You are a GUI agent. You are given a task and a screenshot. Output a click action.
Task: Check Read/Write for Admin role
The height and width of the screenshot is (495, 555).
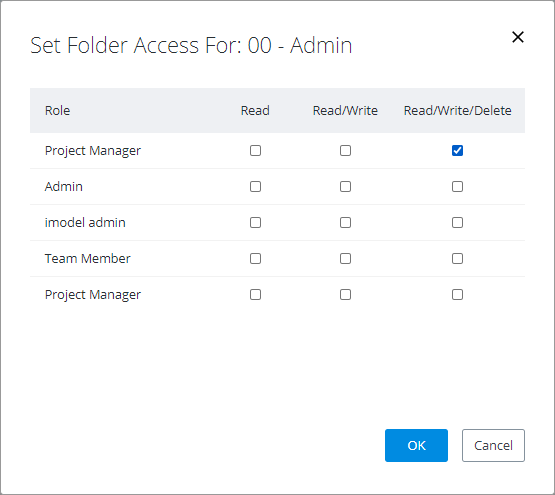tap(345, 187)
